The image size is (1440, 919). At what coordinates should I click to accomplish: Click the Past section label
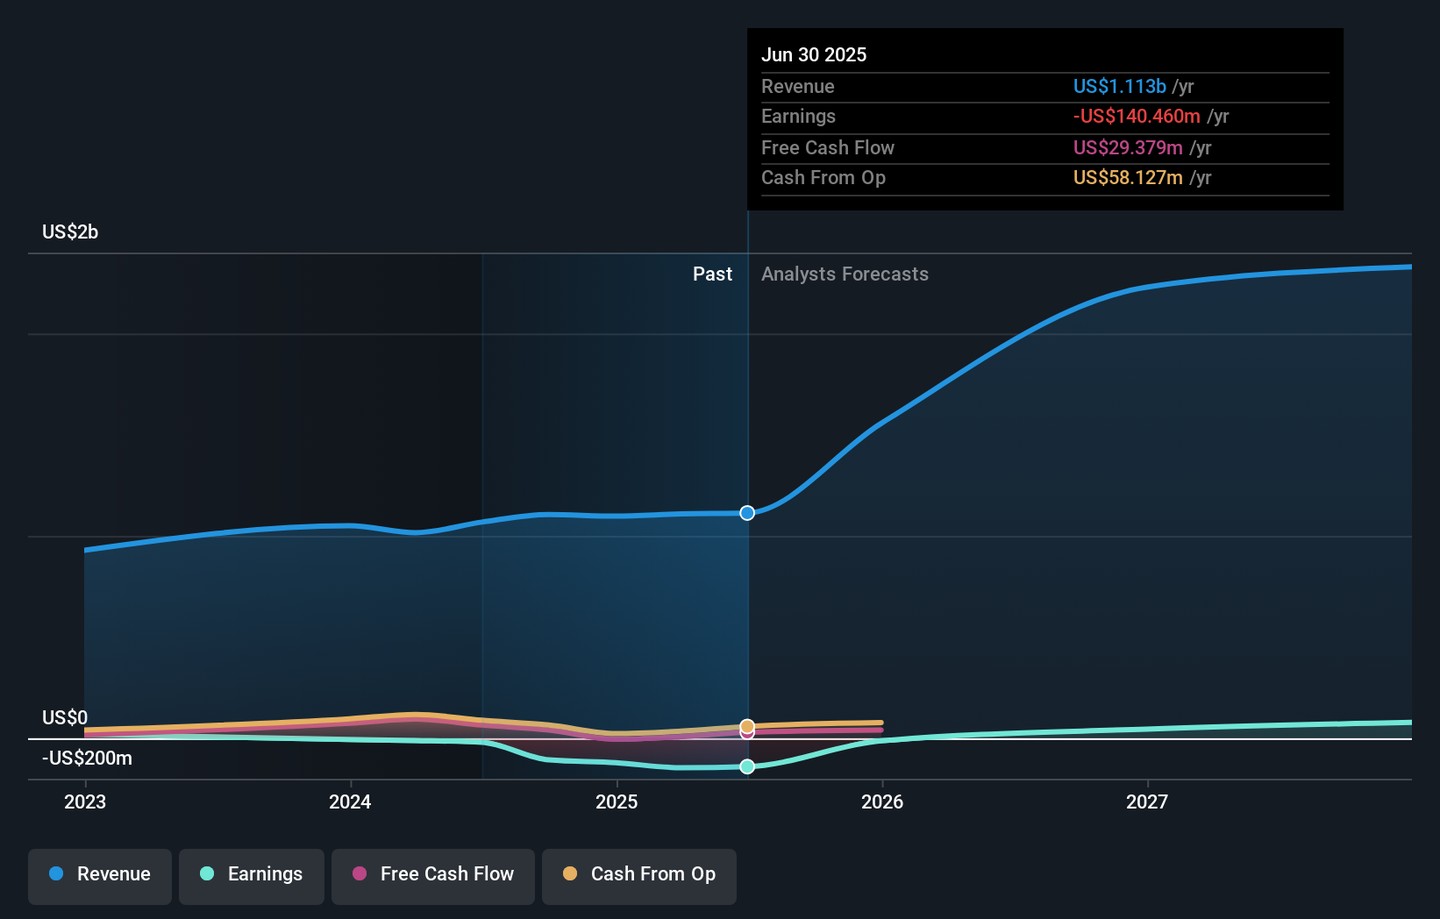coord(712,274)
